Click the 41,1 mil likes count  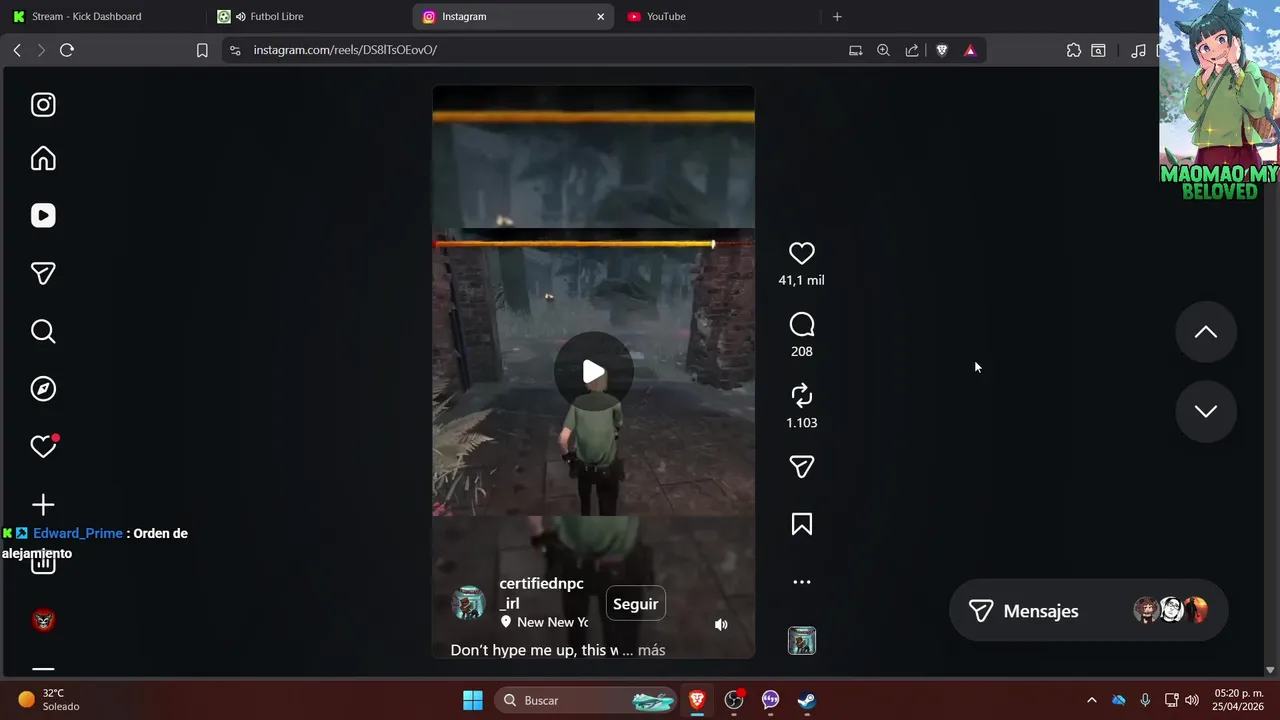(x=802, y=281)
